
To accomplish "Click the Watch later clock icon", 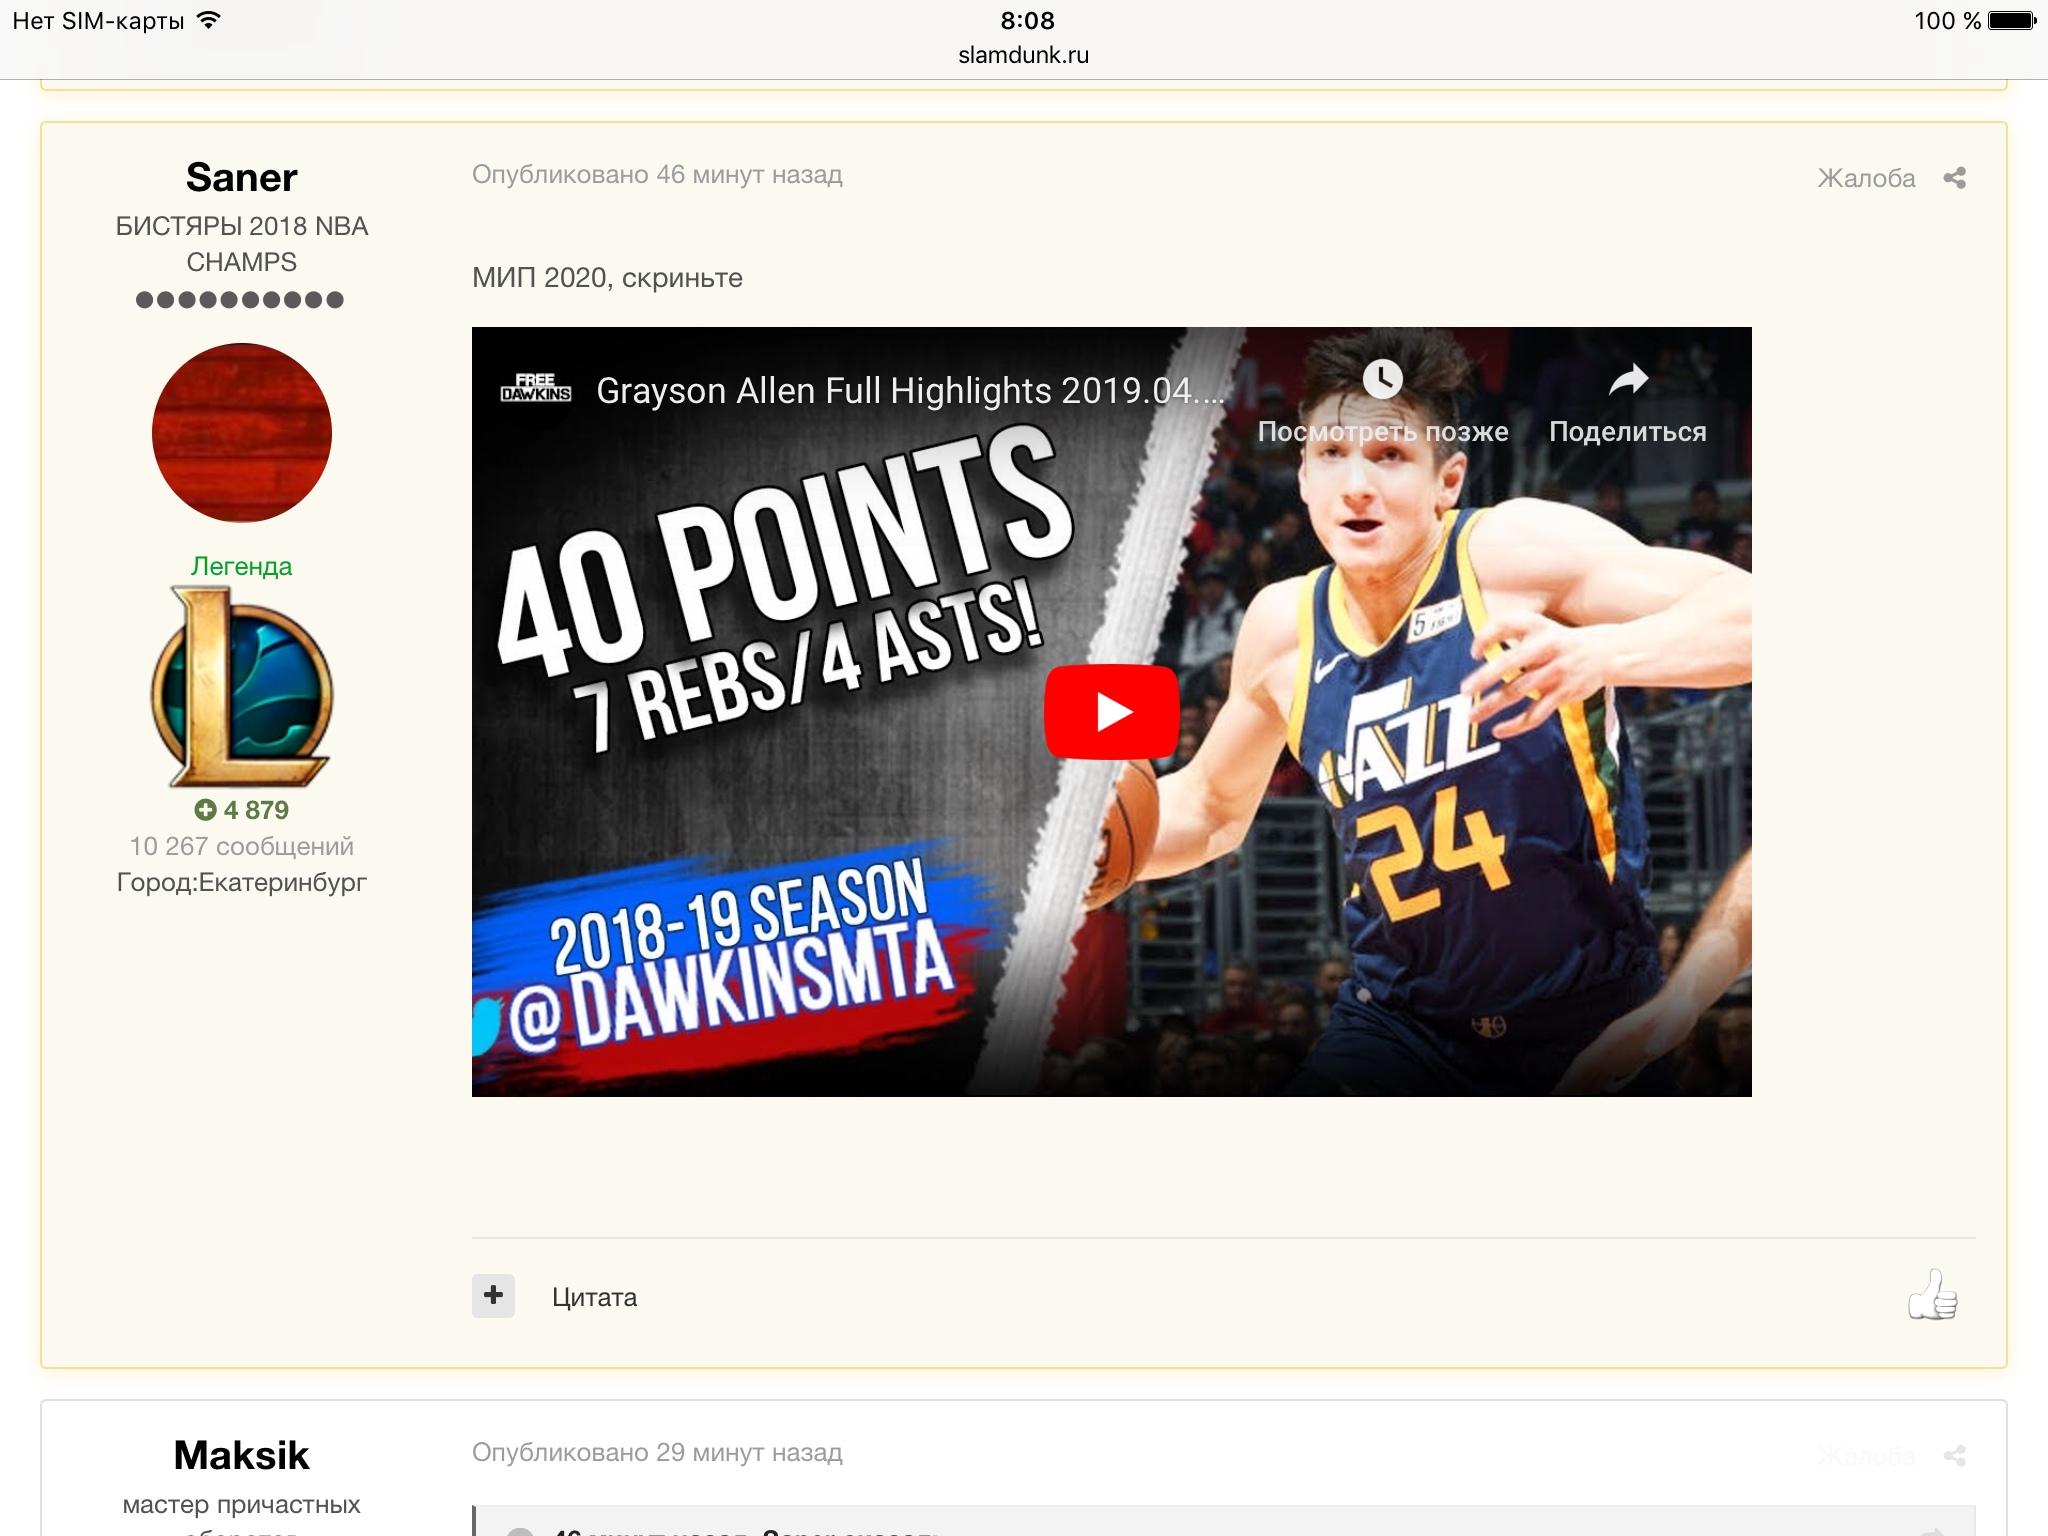I will [1382, 379].
